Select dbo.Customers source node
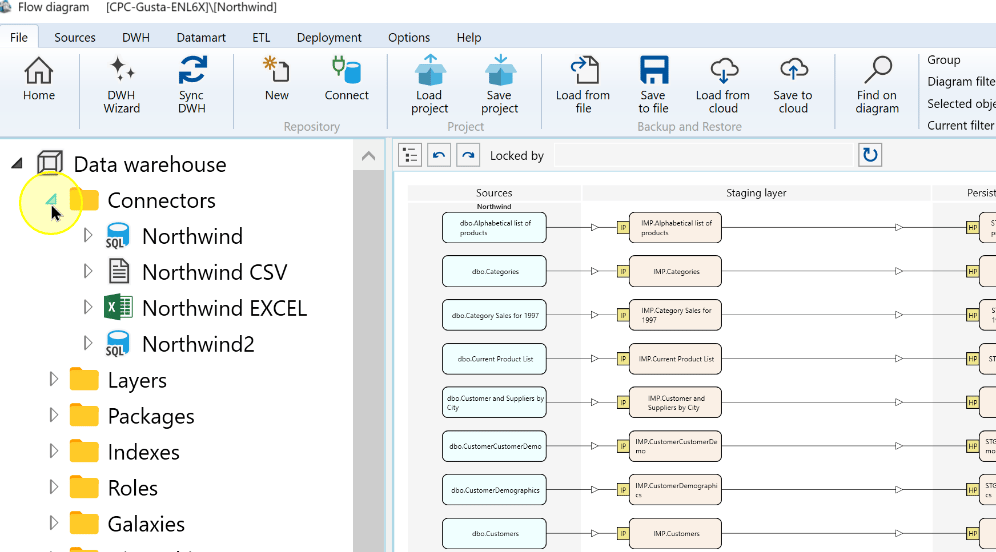Viewport: 996px width, 552px height. pyautogui.click(x=494, y=534)
